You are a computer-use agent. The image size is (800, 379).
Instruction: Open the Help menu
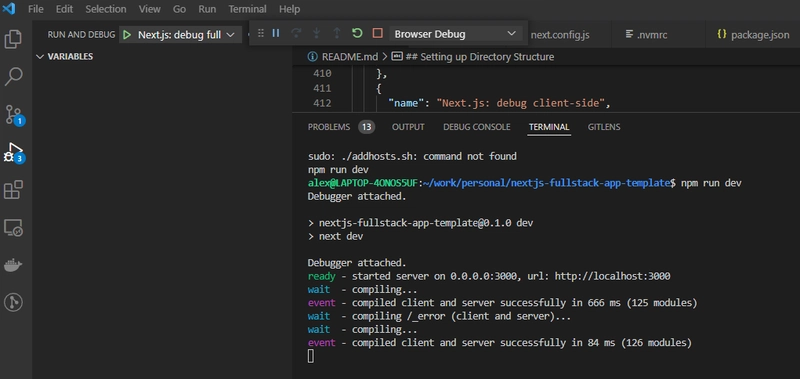click(x=289, y=9)
